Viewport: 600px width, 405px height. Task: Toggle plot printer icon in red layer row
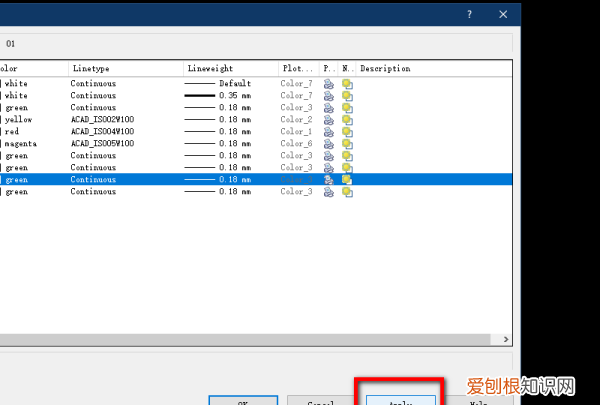328,132
